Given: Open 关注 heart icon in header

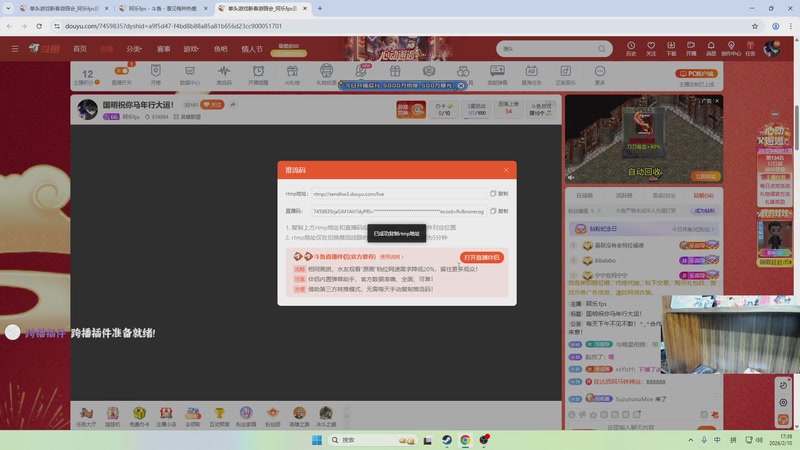Looking at the screenshot, I should (651, 48).
